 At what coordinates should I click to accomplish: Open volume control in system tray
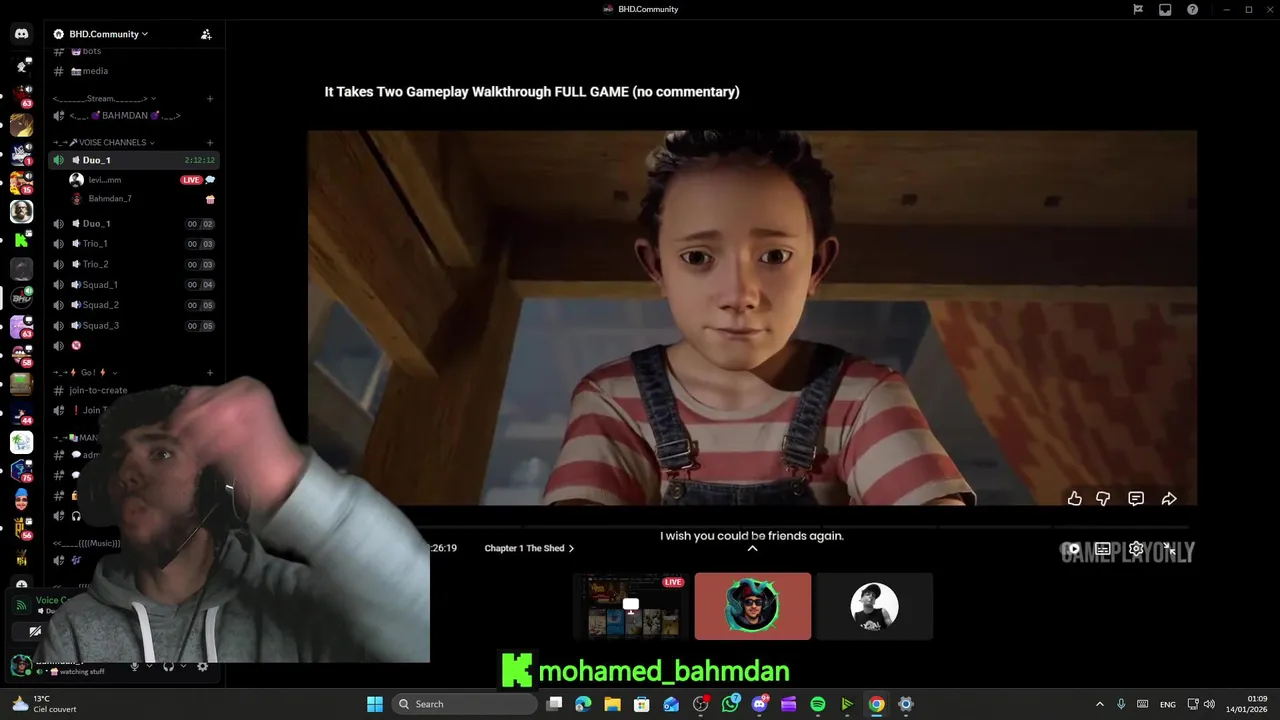1209,704
